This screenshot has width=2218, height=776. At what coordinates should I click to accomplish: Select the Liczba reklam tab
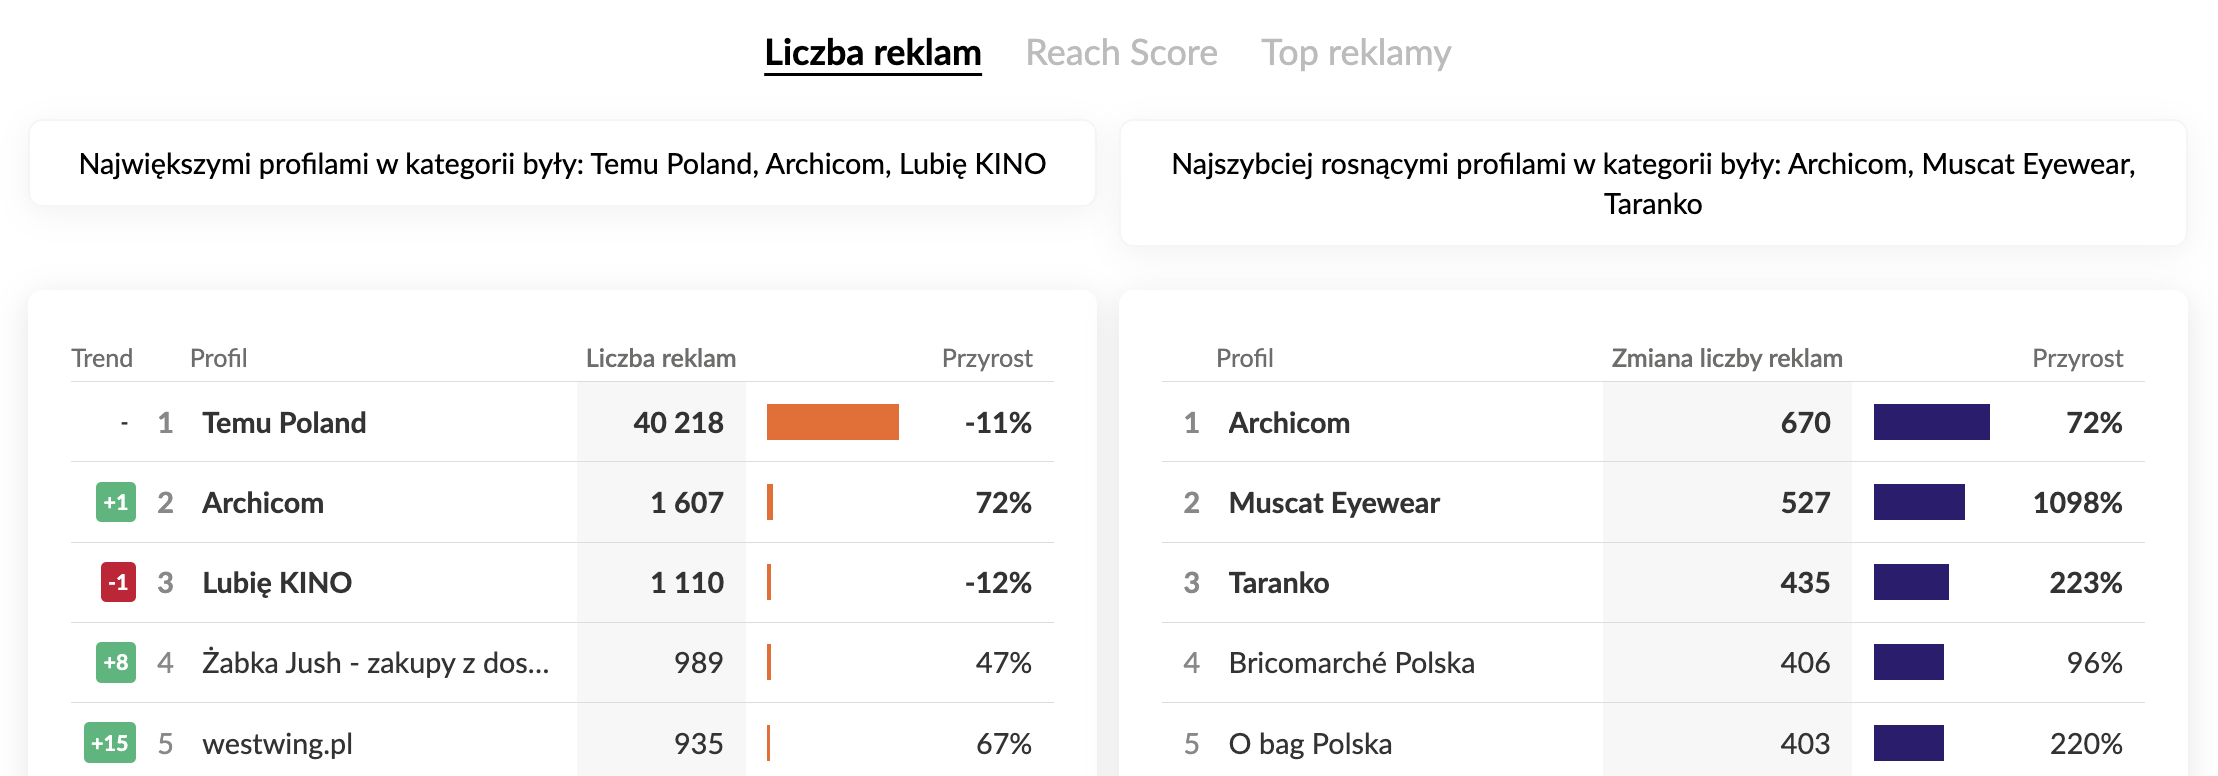873,53
